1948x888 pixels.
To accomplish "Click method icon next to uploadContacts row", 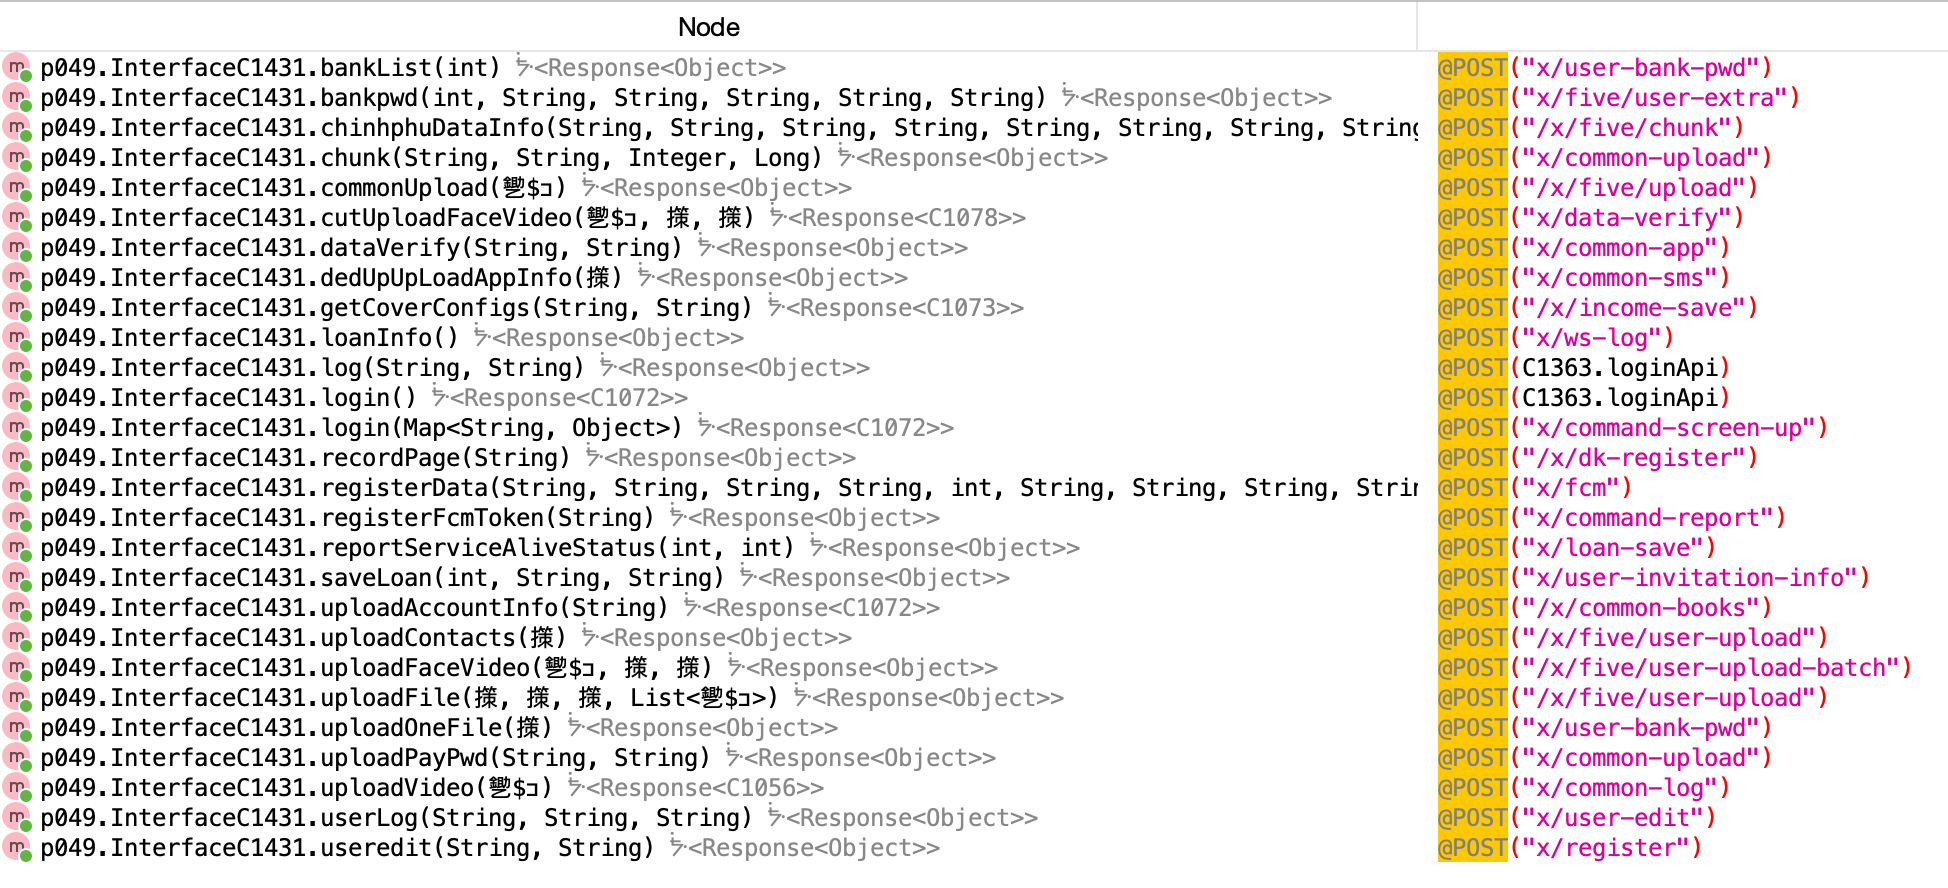I will pos(17,638).
